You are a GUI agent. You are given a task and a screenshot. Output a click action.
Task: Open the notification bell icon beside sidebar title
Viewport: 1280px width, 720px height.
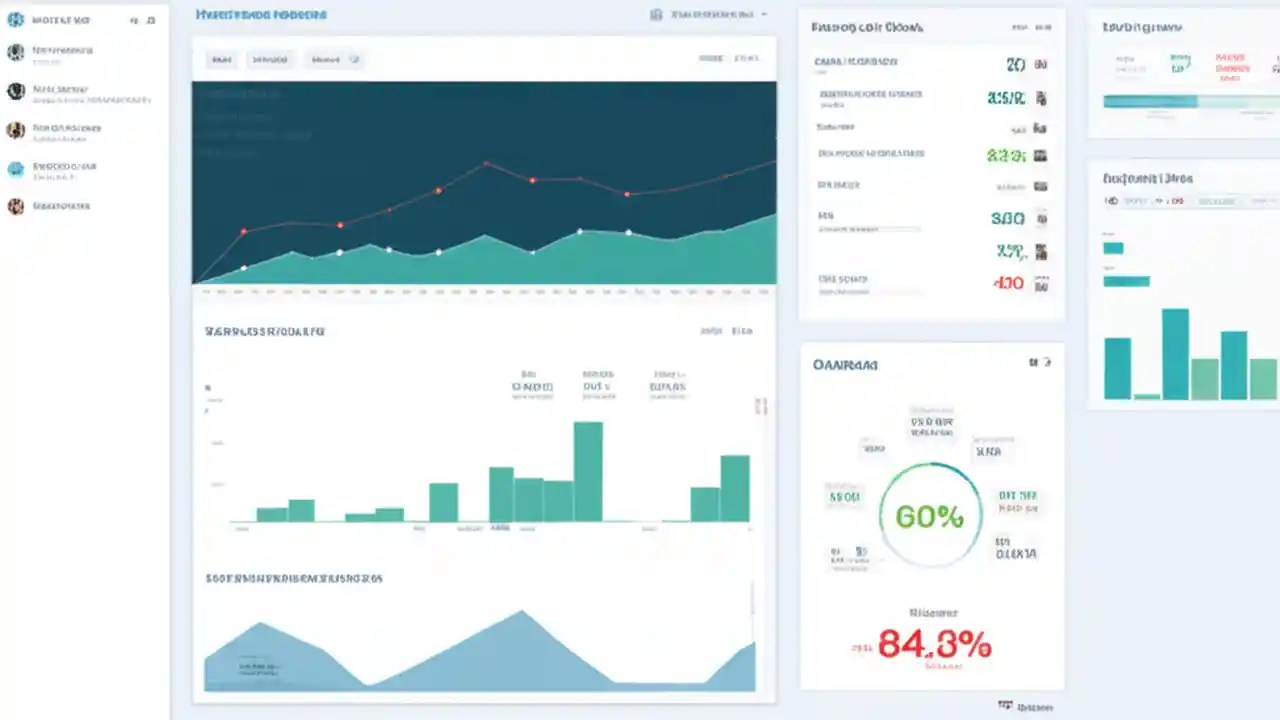(x=133, y=19)
